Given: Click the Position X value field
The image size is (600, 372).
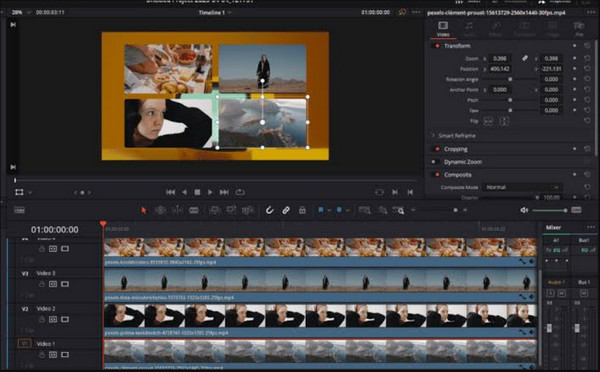Looking at the screenshot, I should pos(500,69).
